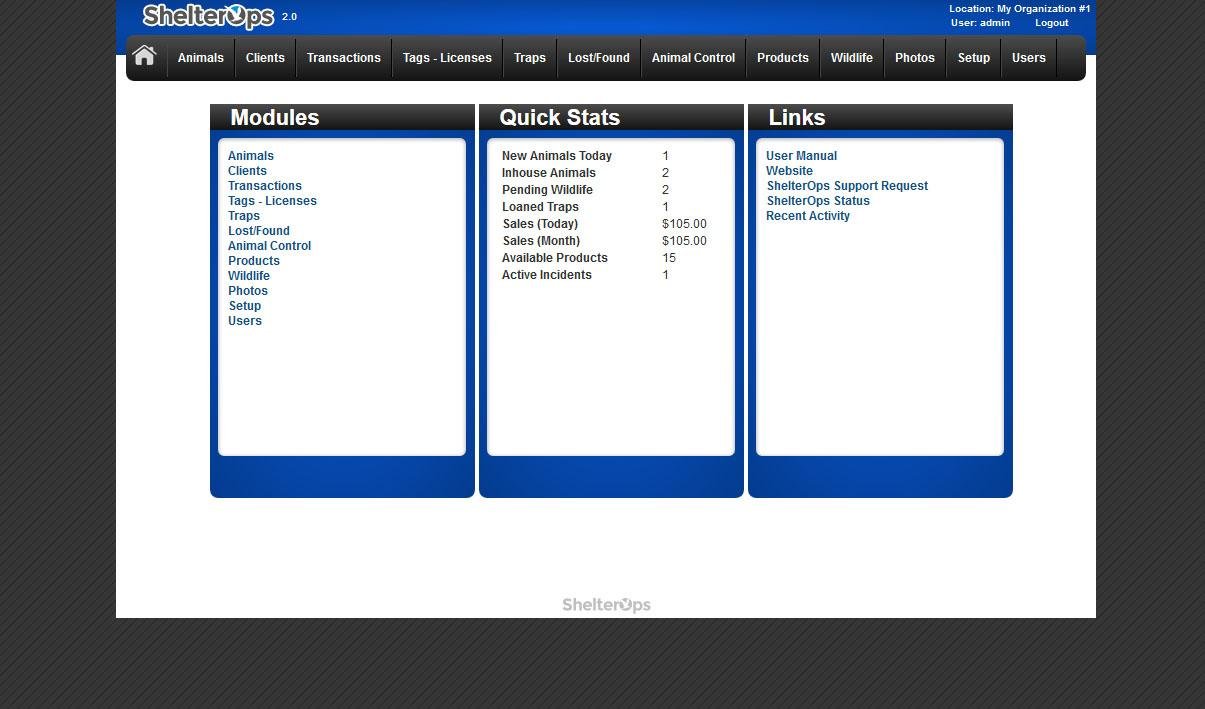The image size is (1205, 709).
Task: Click the home icon in the navigation bar
Action: point(144,55)
